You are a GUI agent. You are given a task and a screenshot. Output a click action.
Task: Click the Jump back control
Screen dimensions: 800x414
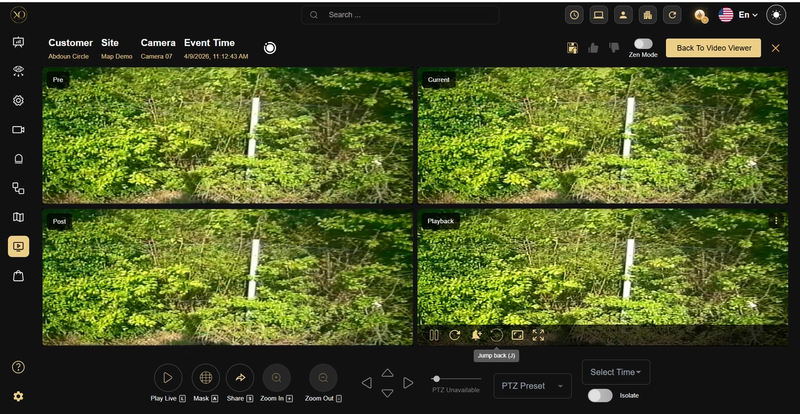point(496,335)
